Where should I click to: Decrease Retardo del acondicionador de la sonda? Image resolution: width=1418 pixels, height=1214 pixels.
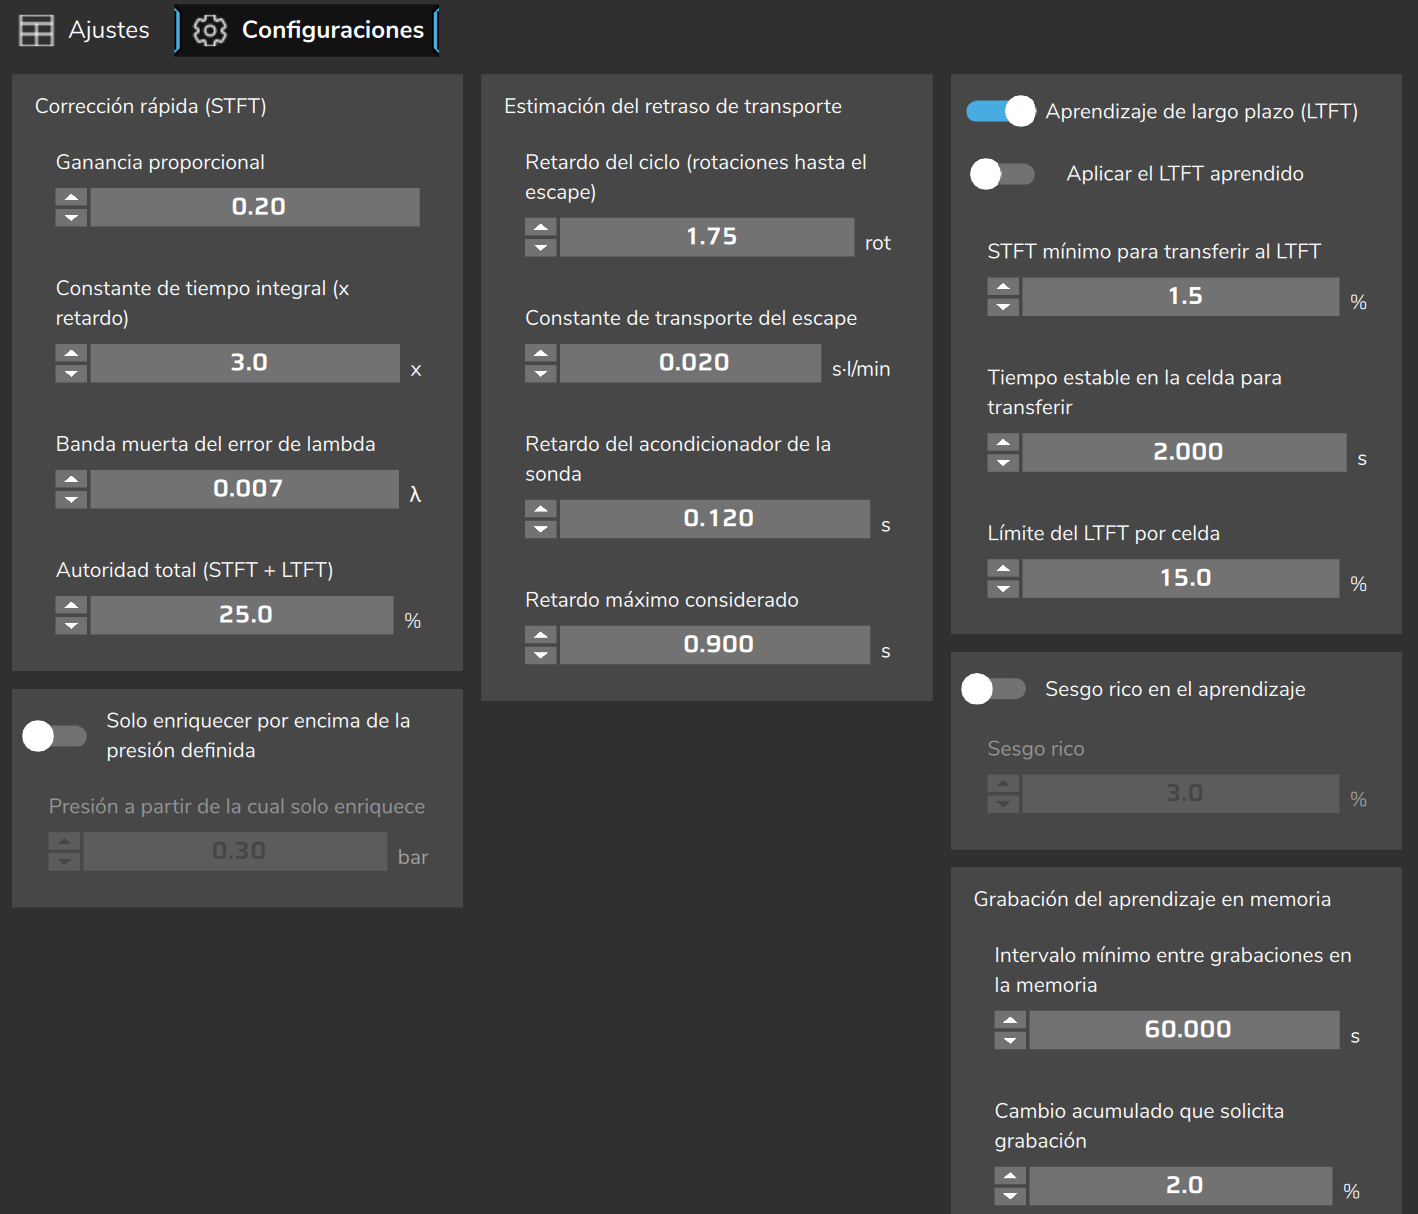[x=540, y=529]
